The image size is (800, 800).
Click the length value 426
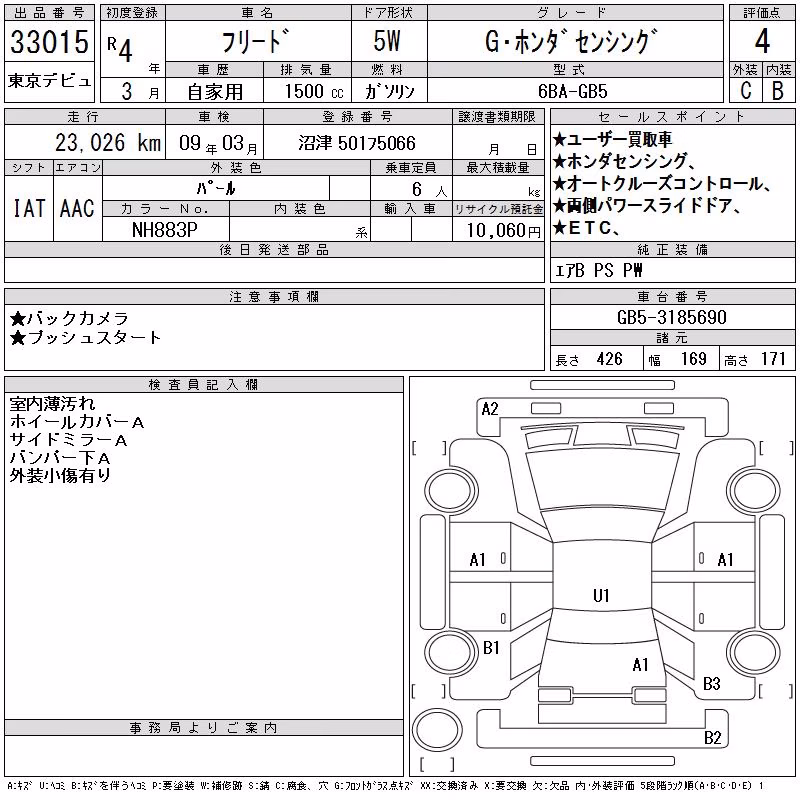609,359
